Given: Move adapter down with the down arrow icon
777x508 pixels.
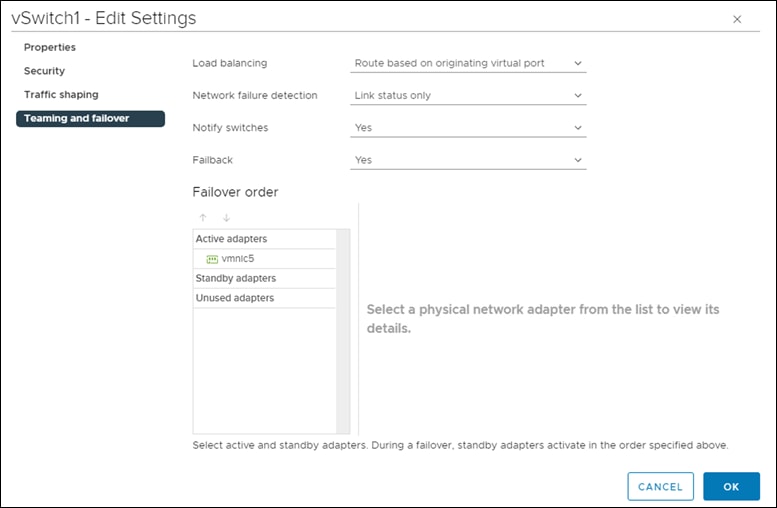Looking at the screenshot, I should point(226,218).
